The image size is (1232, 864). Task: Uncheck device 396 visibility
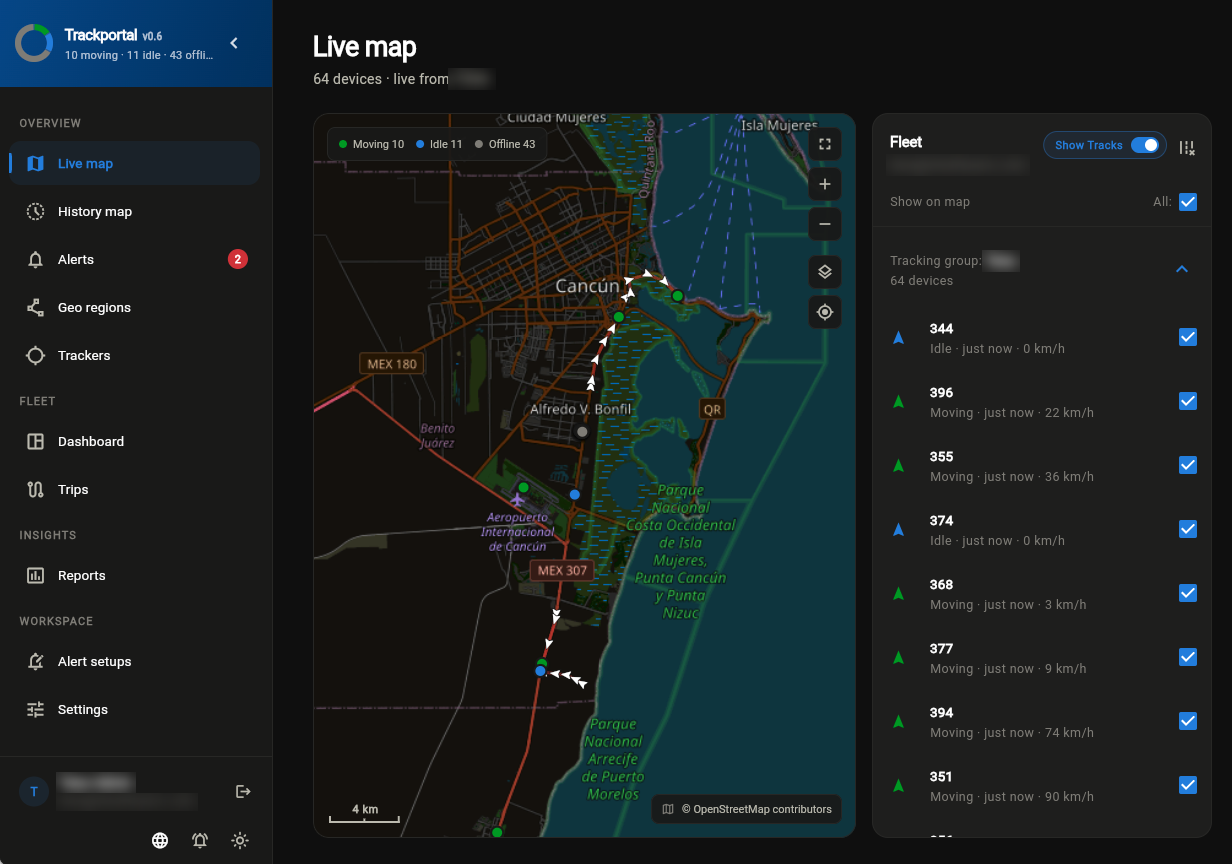click(1188, 401)
